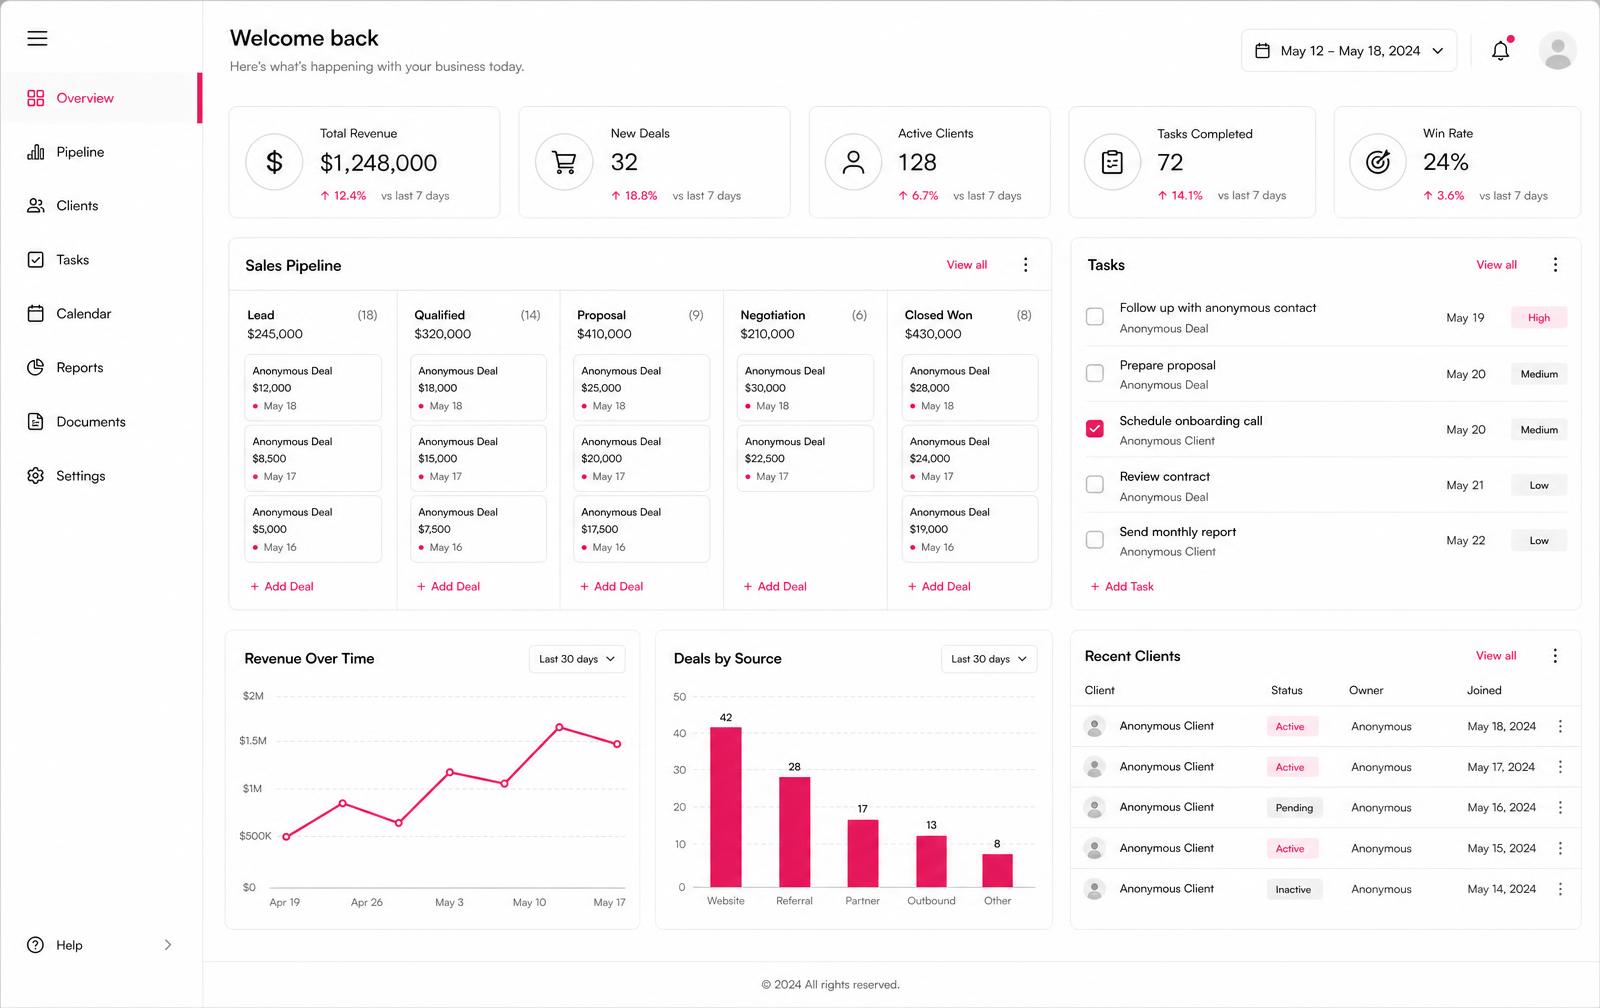1600x1008 pixels.
Task: Click the person icon for Active Clients
Action: coord(853,162)
